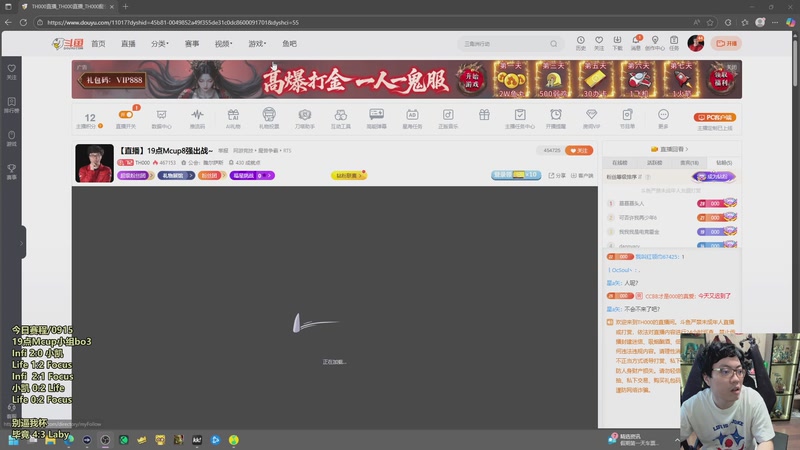
Task: Click the browser favorites star icon
Action: point(710,22)
